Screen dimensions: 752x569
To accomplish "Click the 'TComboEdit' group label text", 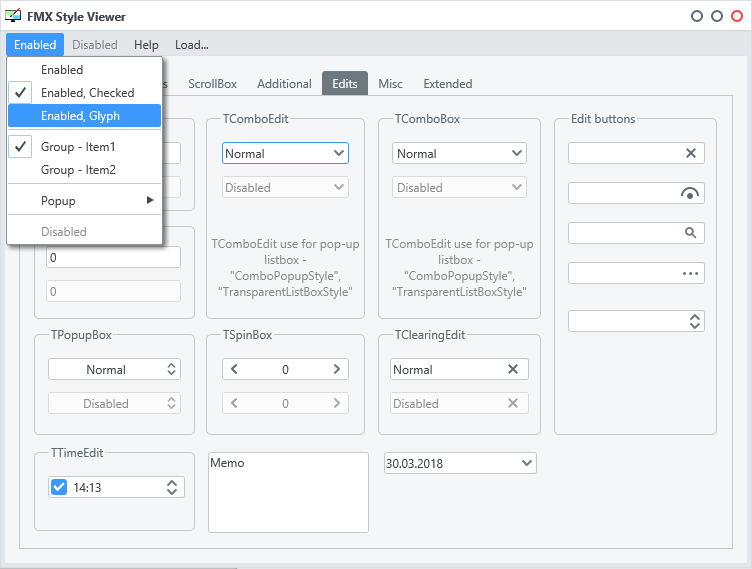I will (x=255, y=119).
